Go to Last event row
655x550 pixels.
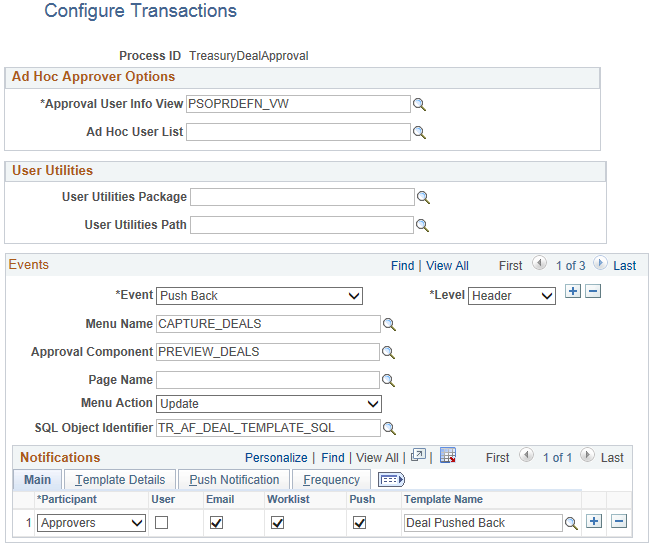pos(625,266)
